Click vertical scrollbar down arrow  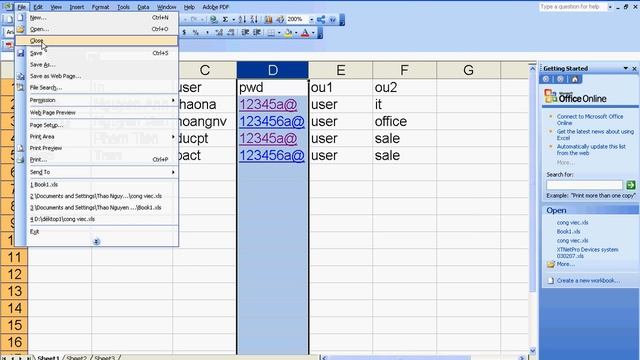pyautogui.click(x=532, y=351)
